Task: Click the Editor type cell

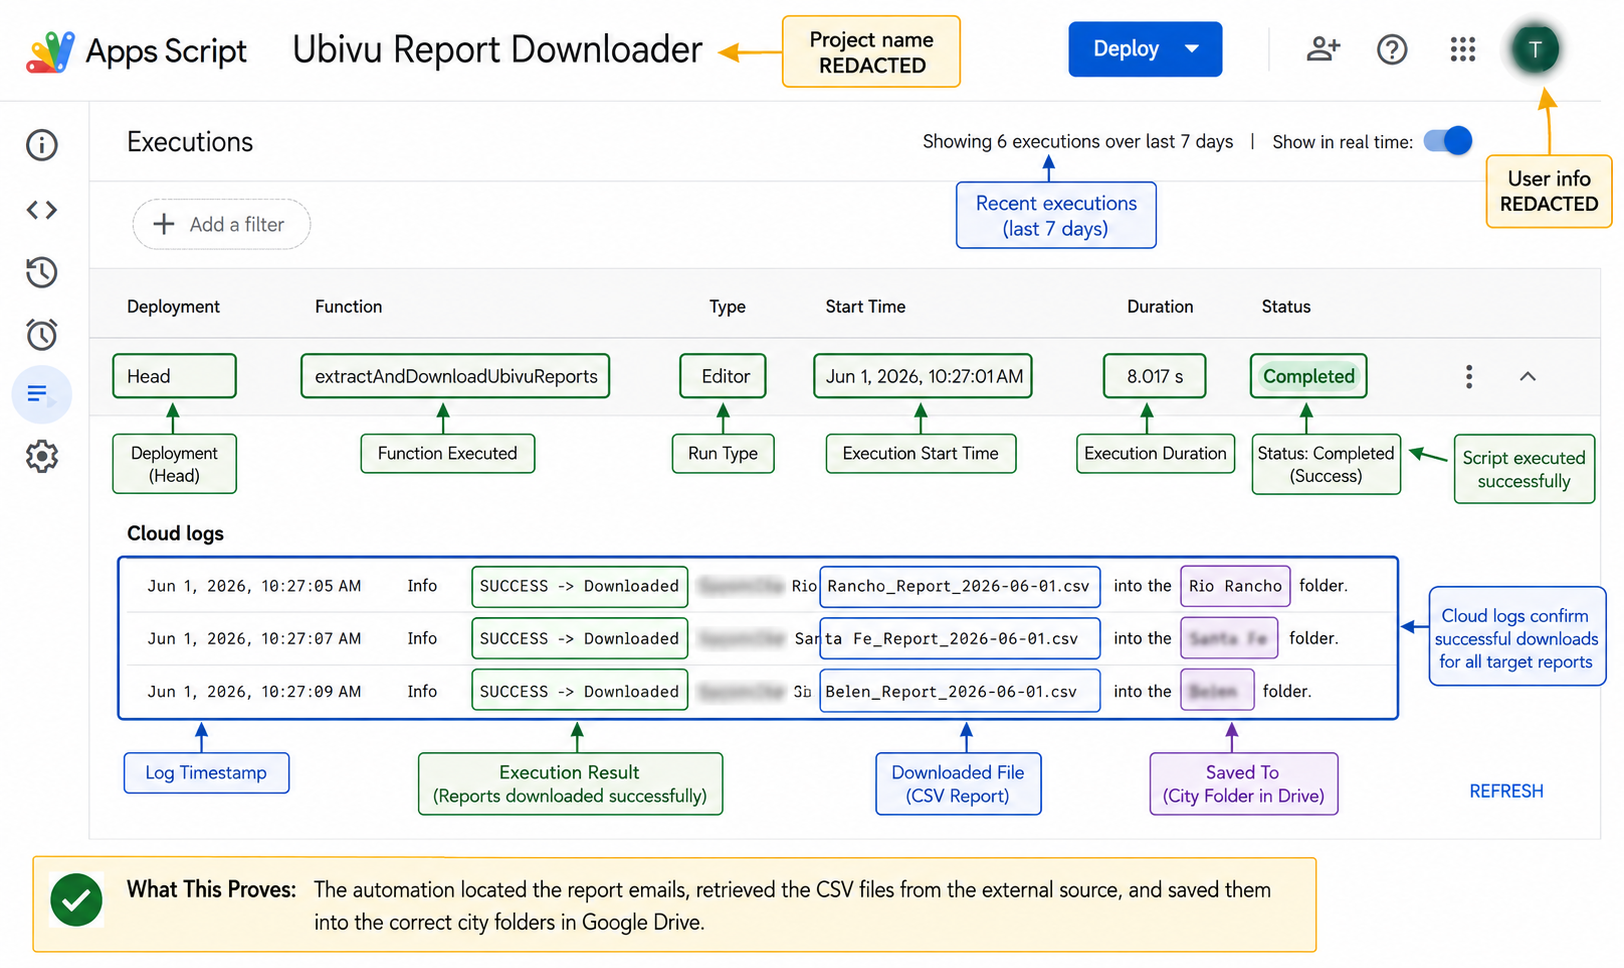Action: [x=723, y=377]
